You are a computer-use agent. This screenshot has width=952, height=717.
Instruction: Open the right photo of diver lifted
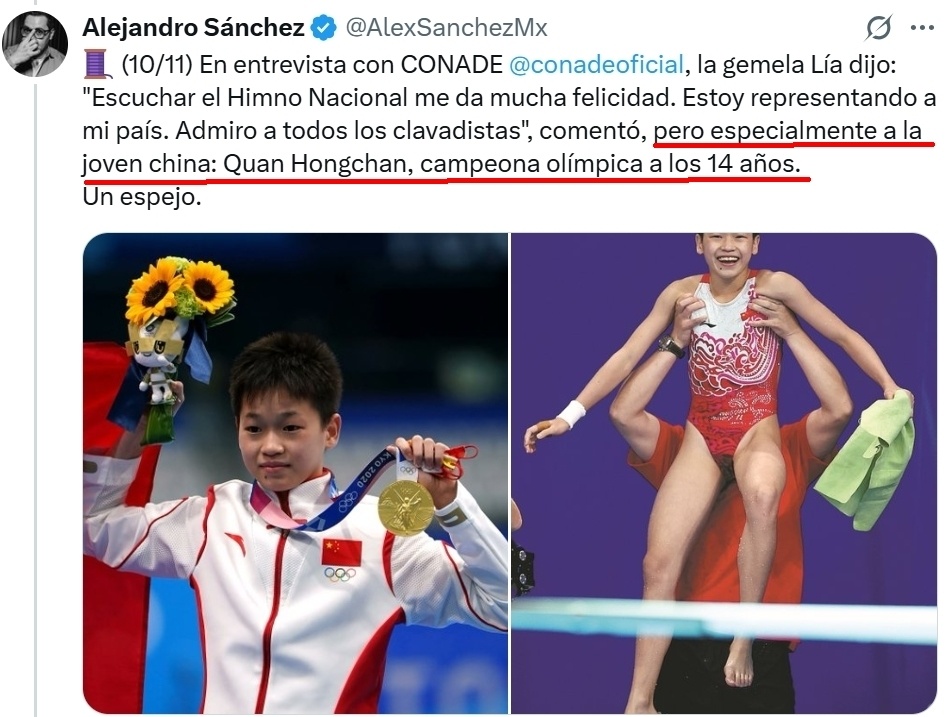[x=724, y=473]
